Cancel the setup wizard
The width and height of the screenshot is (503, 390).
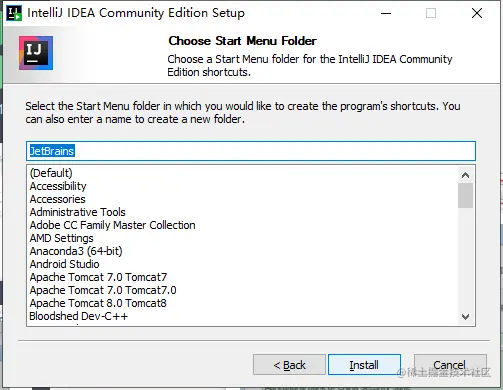450,365
